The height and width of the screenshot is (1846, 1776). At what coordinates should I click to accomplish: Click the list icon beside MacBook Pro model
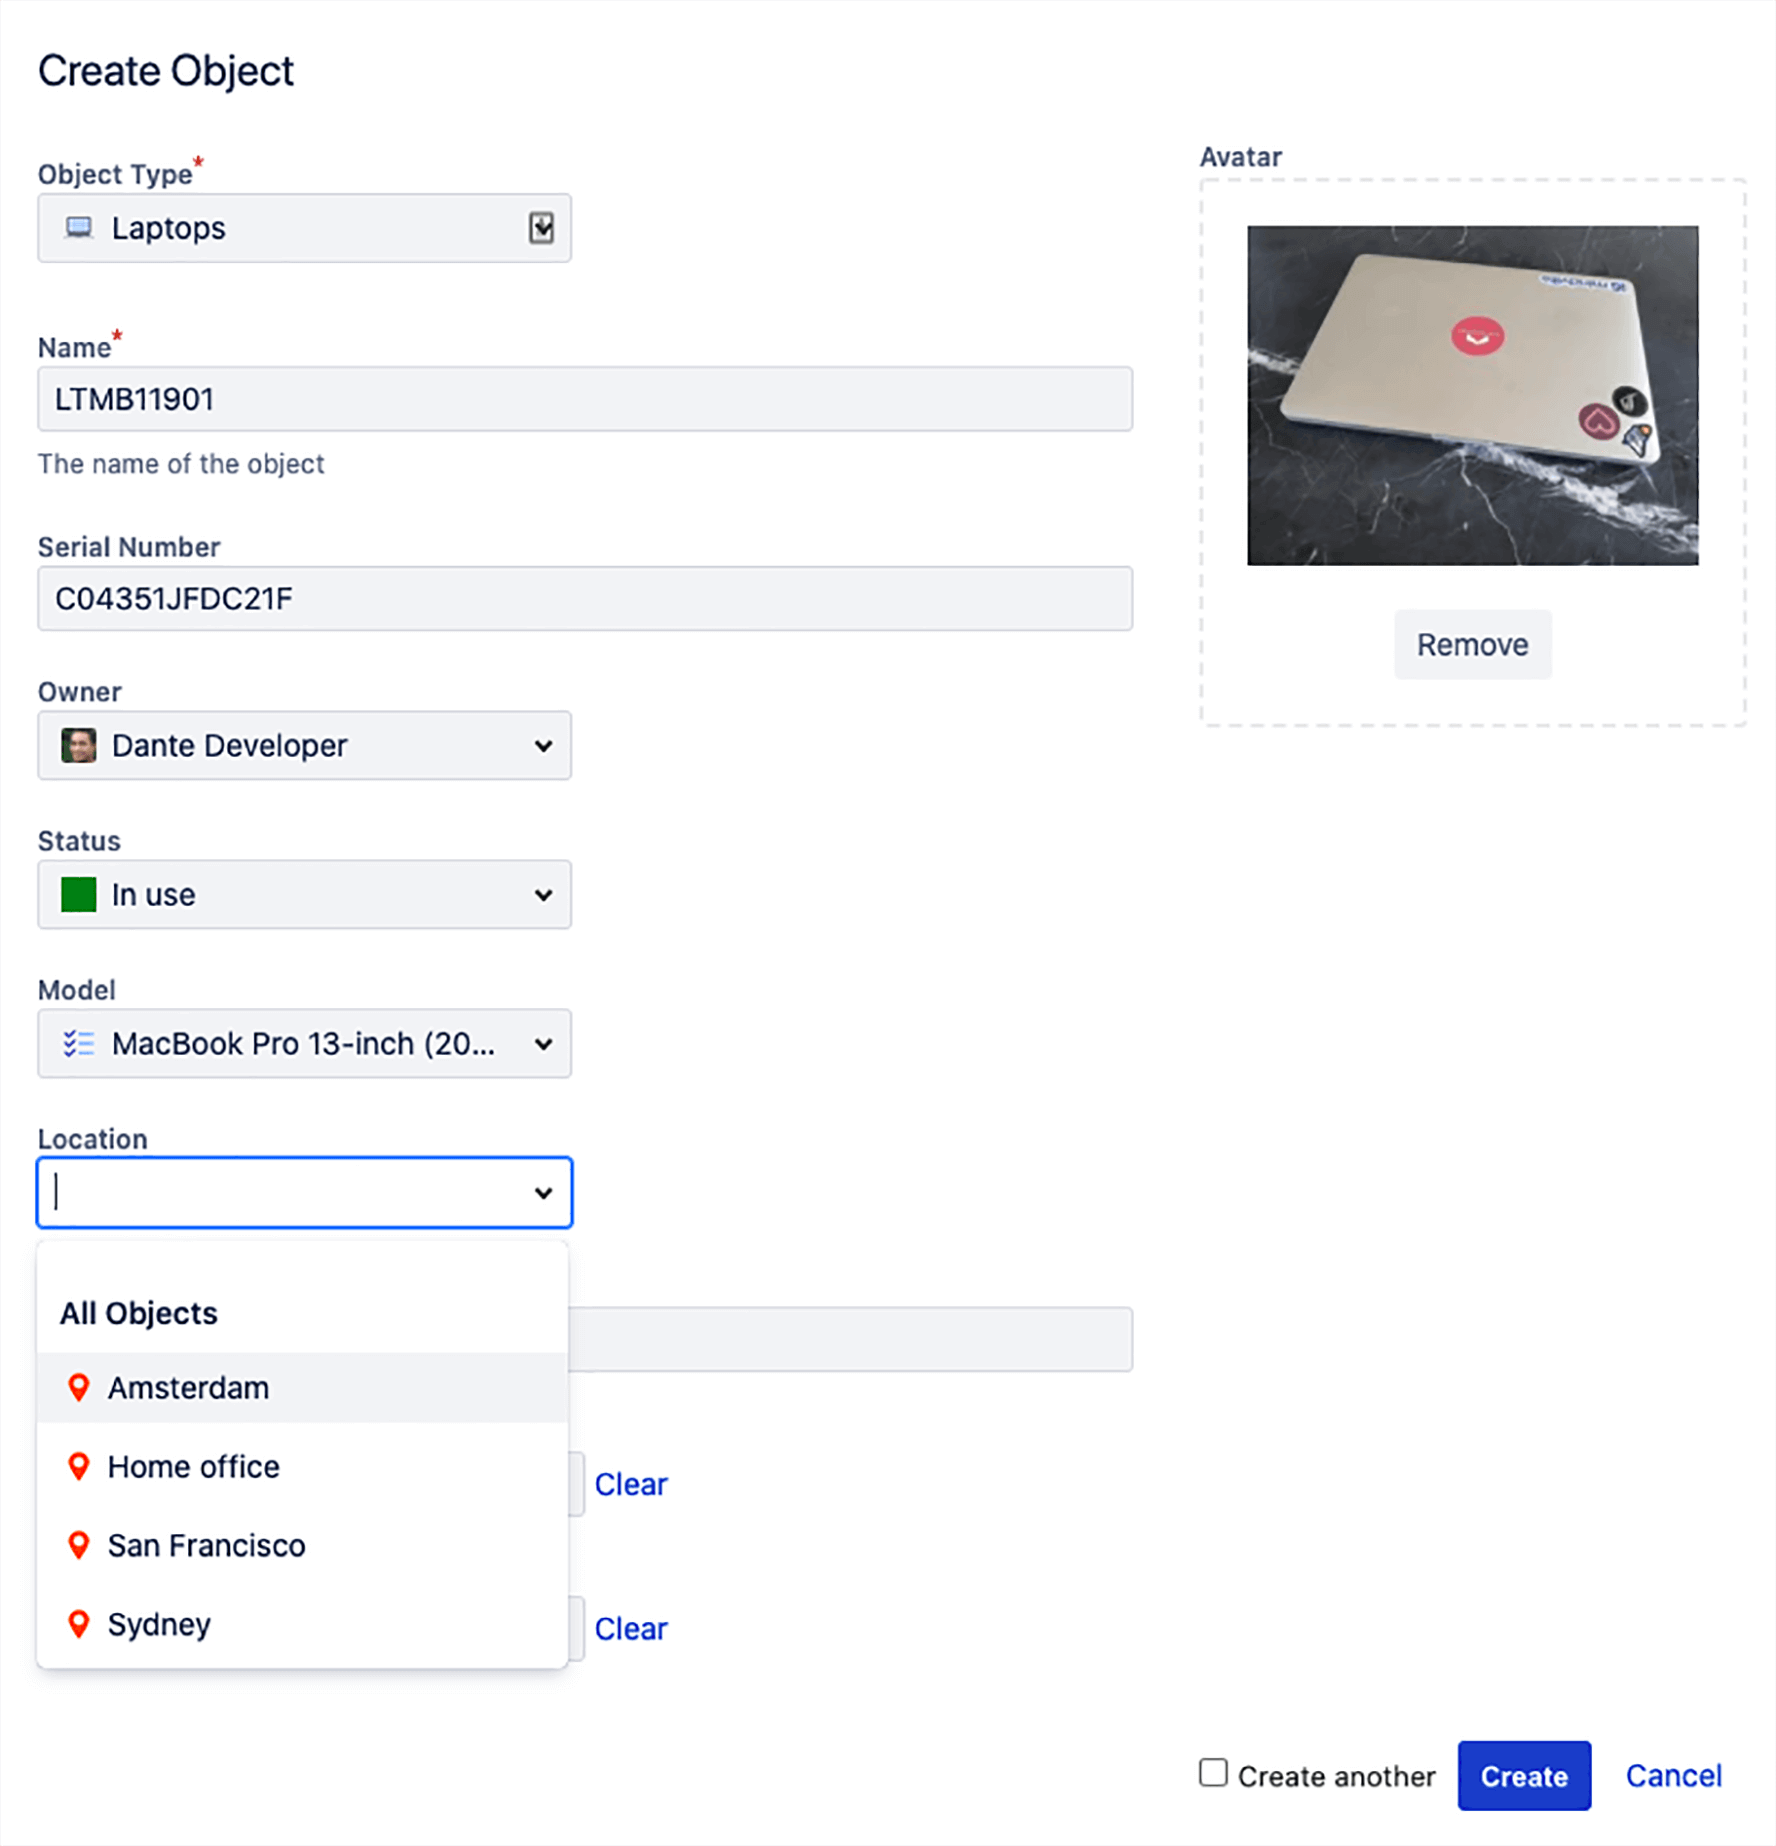coord(78,1044)
